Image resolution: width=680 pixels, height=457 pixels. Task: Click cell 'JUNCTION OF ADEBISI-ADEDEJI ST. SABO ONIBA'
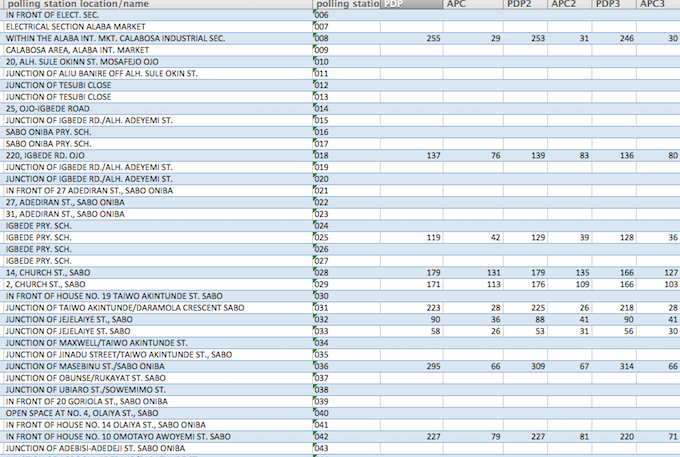(156, 448)
